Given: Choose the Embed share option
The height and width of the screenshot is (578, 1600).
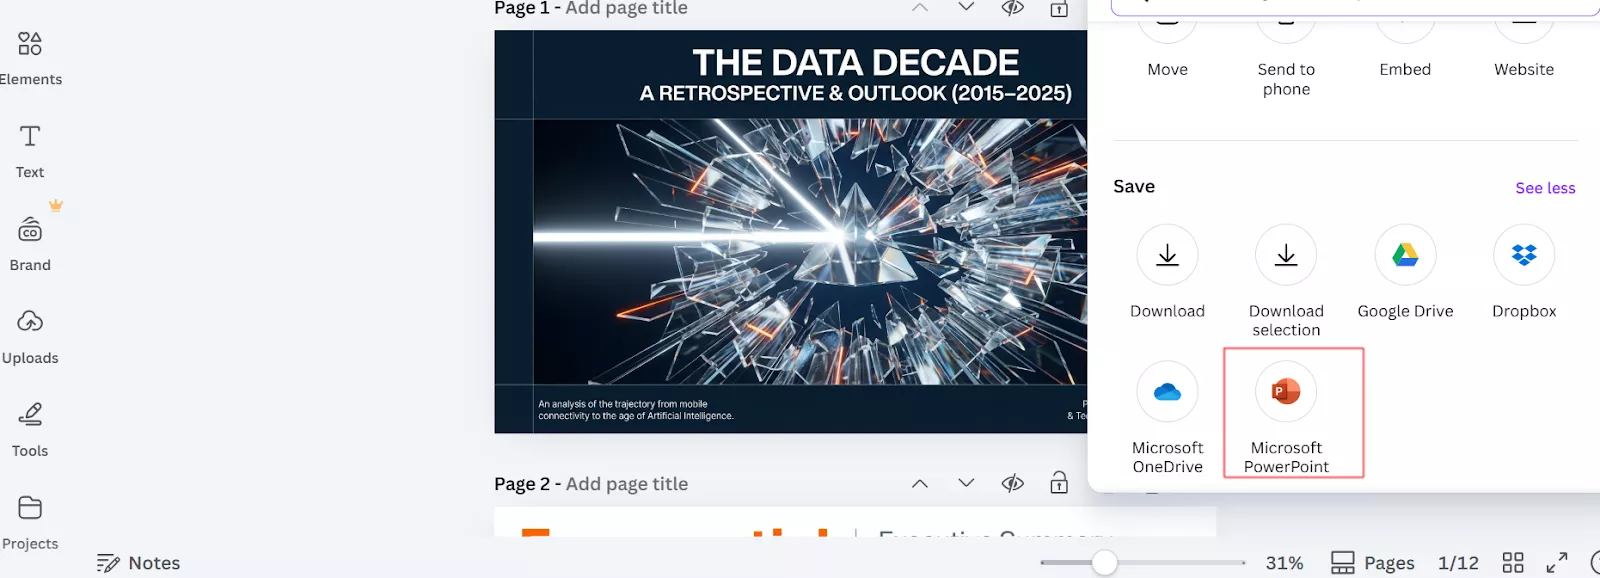Looking at the screenshot, I should [1405, 46].
